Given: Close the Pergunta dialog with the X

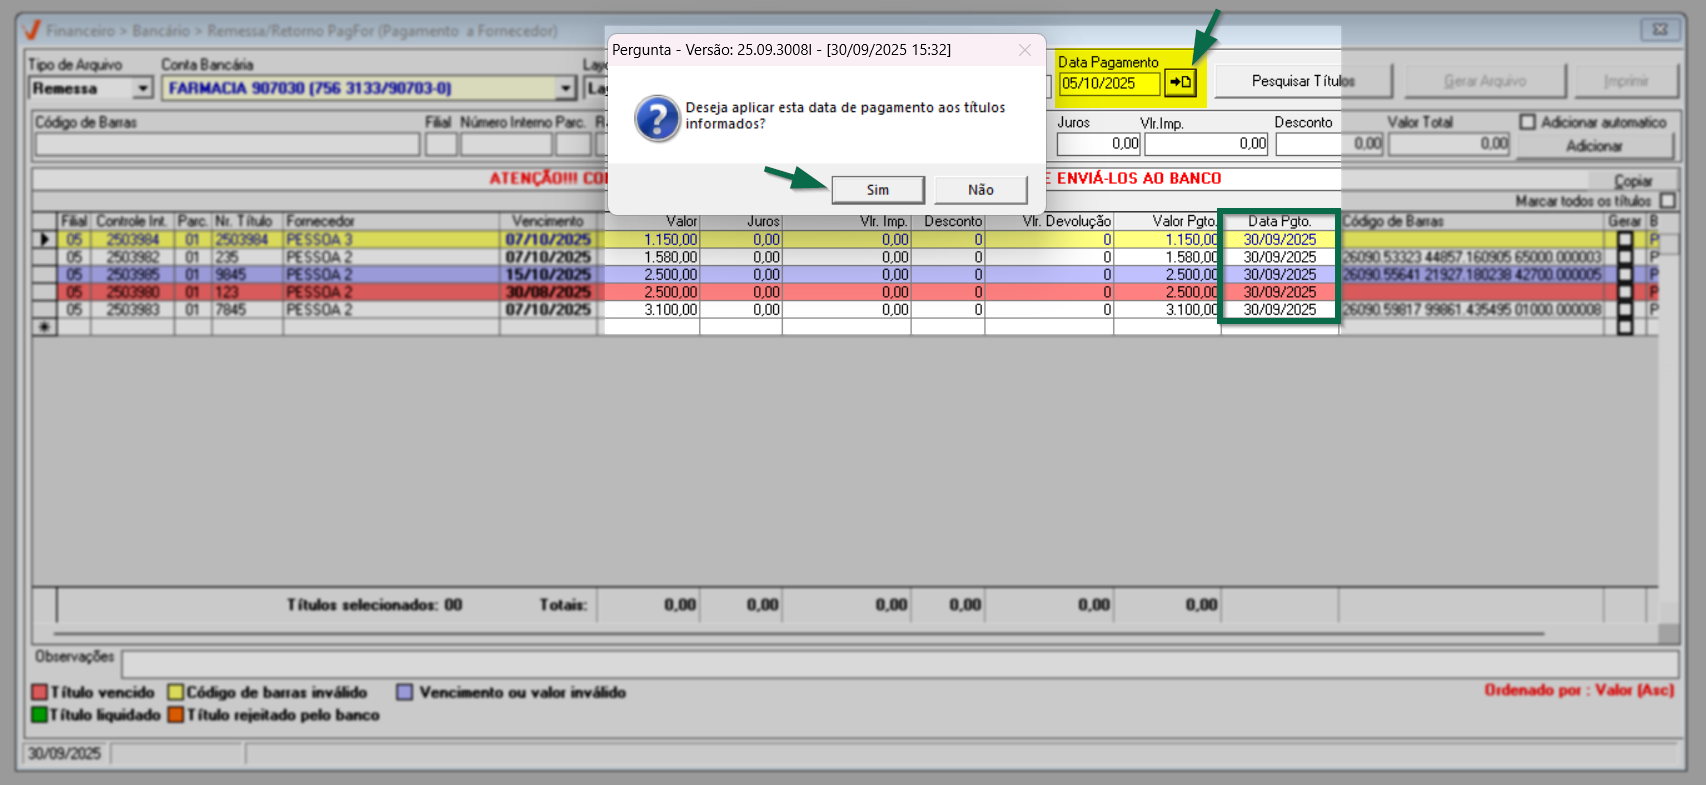Looking at the screenshot, I should coord(1024,50).
